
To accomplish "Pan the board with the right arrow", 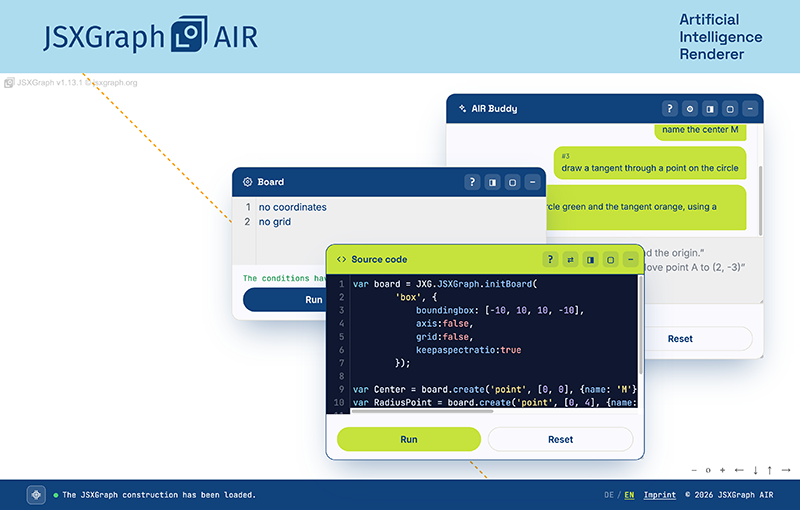I will click(x=786, y=470).
